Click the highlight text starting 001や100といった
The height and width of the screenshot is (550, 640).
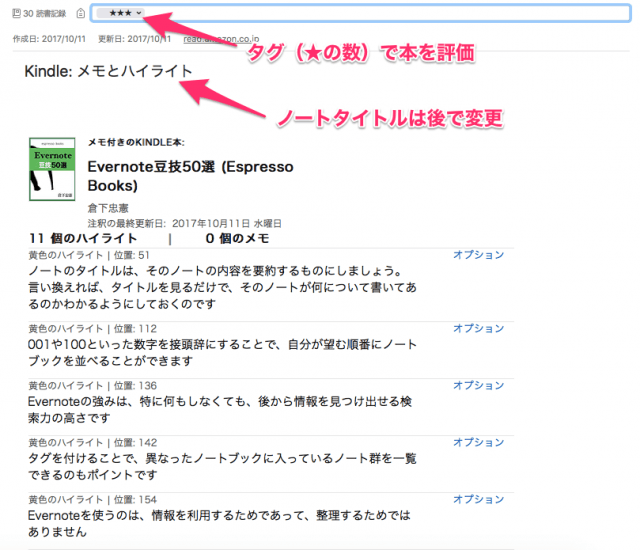(222, 353)
